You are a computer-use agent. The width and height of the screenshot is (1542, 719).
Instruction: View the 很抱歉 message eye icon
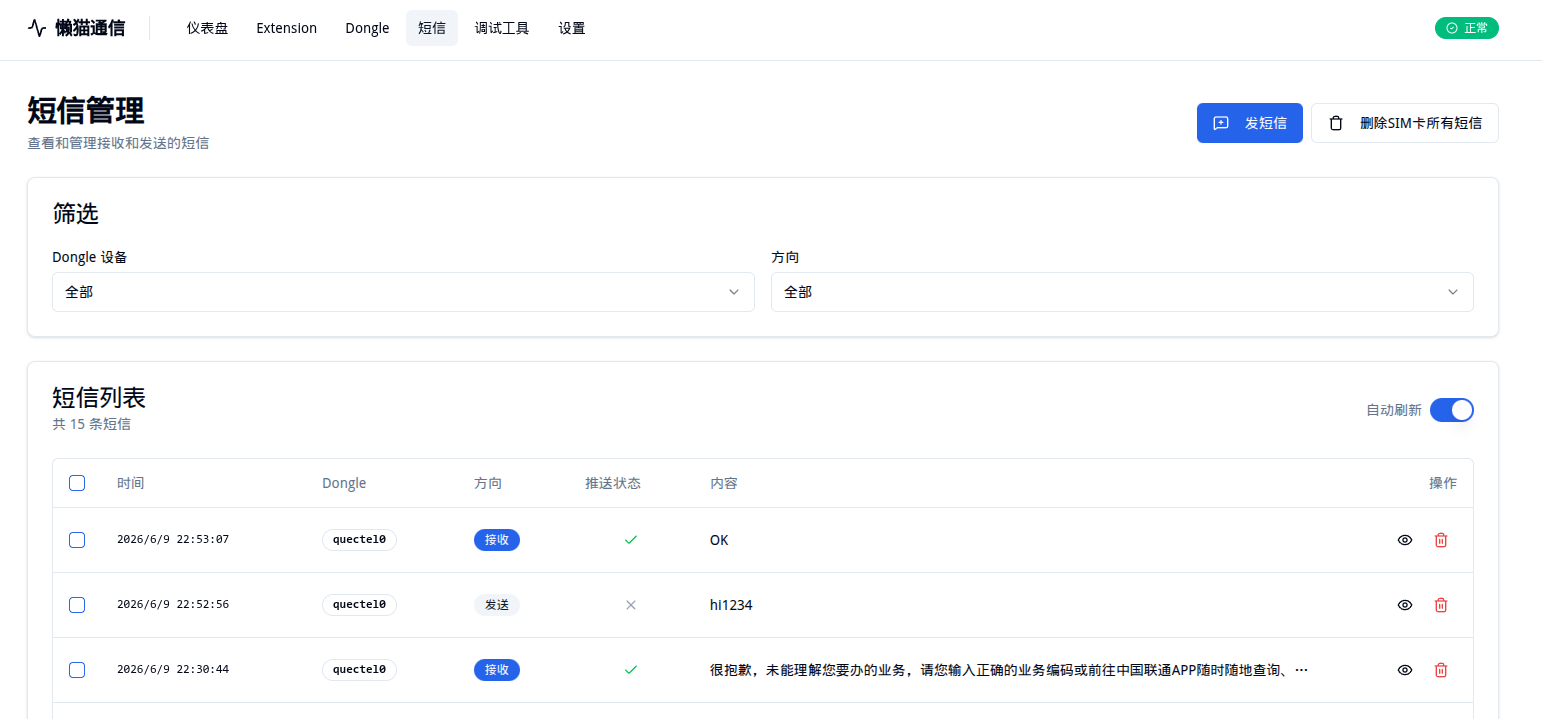tap(1405, 670)
